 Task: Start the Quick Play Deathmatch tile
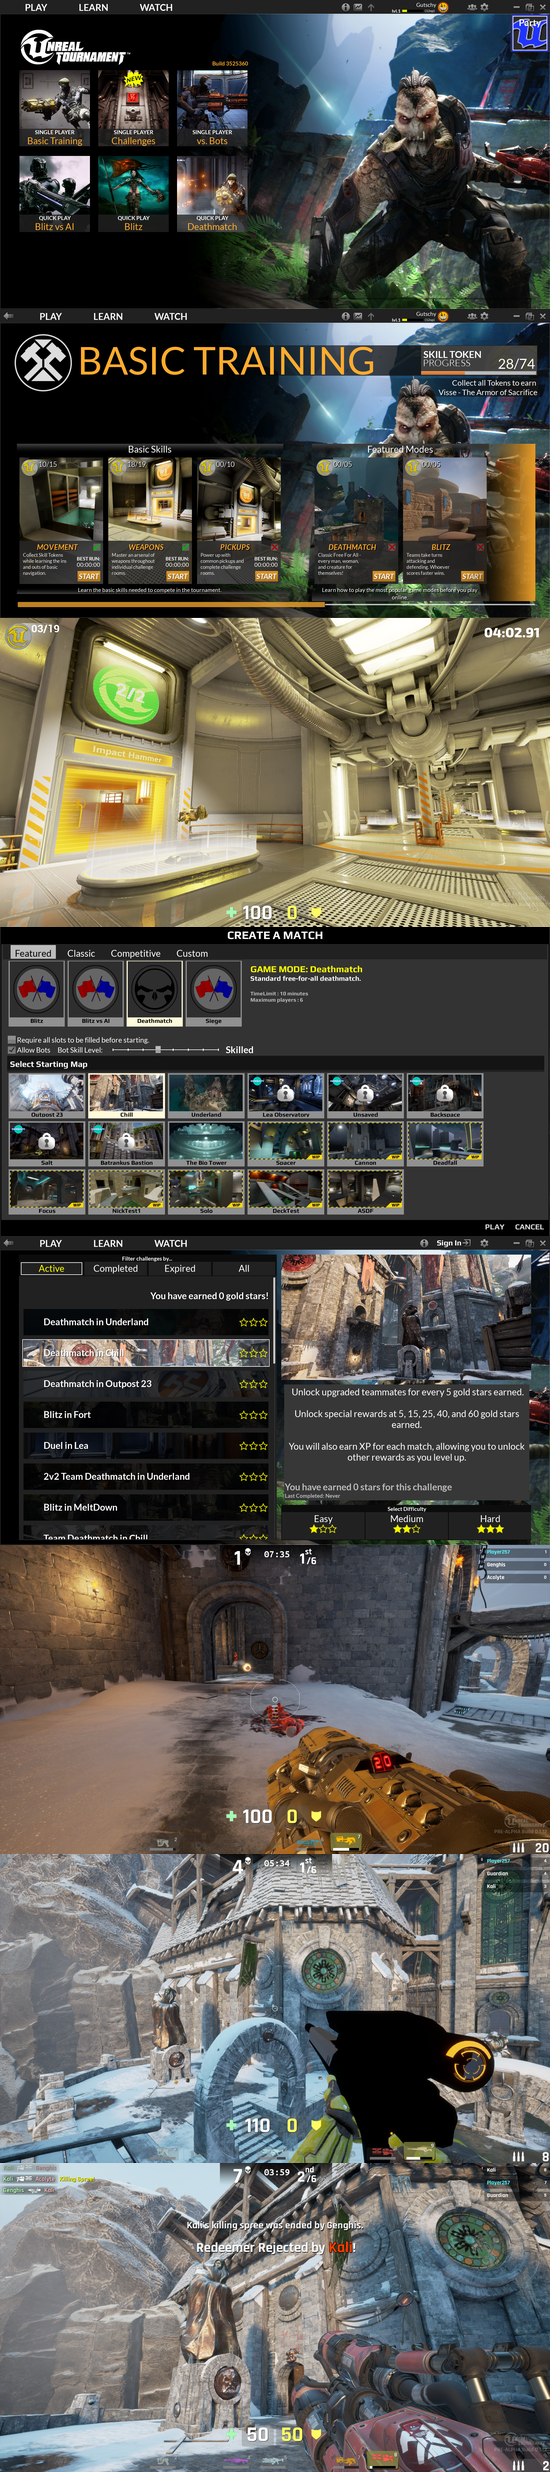click(x=212, y=194)
